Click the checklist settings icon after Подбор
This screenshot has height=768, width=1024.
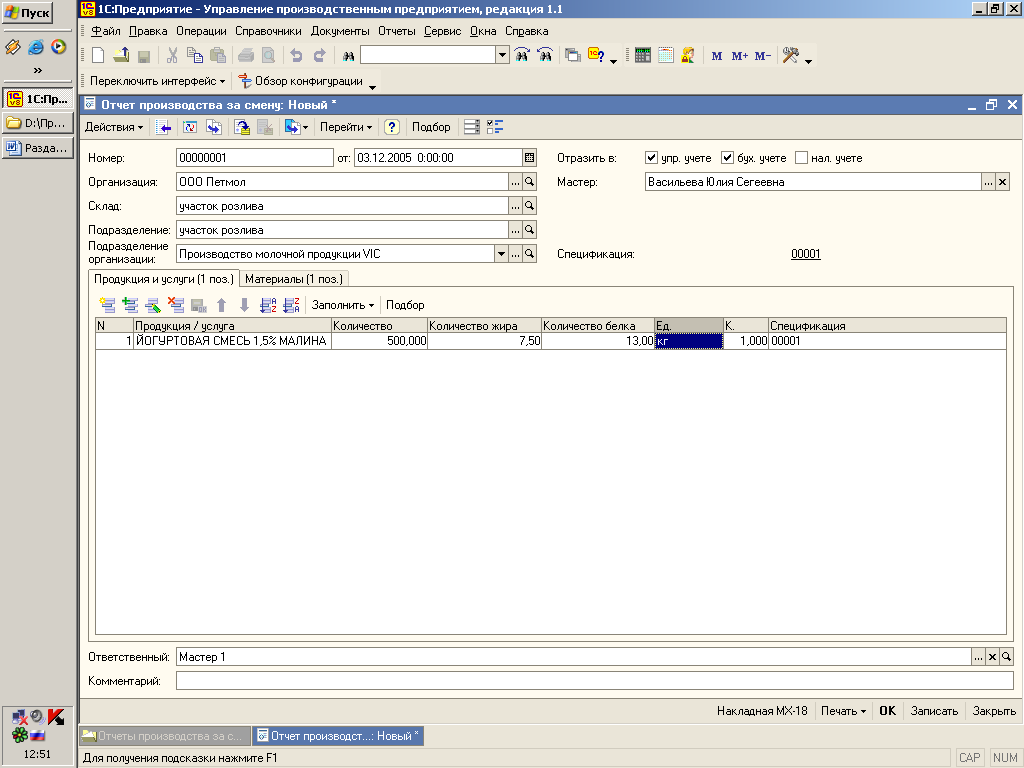tap(495, 127)
